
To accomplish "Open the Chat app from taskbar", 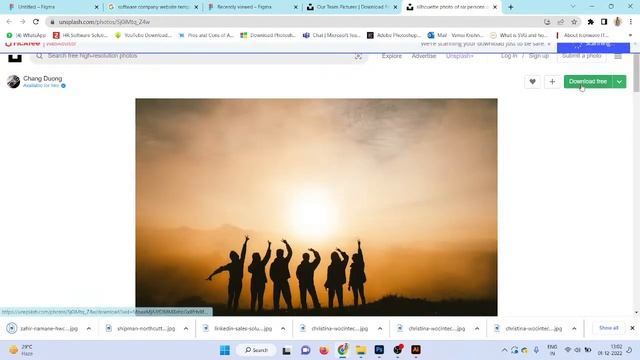I will point(305,350).
